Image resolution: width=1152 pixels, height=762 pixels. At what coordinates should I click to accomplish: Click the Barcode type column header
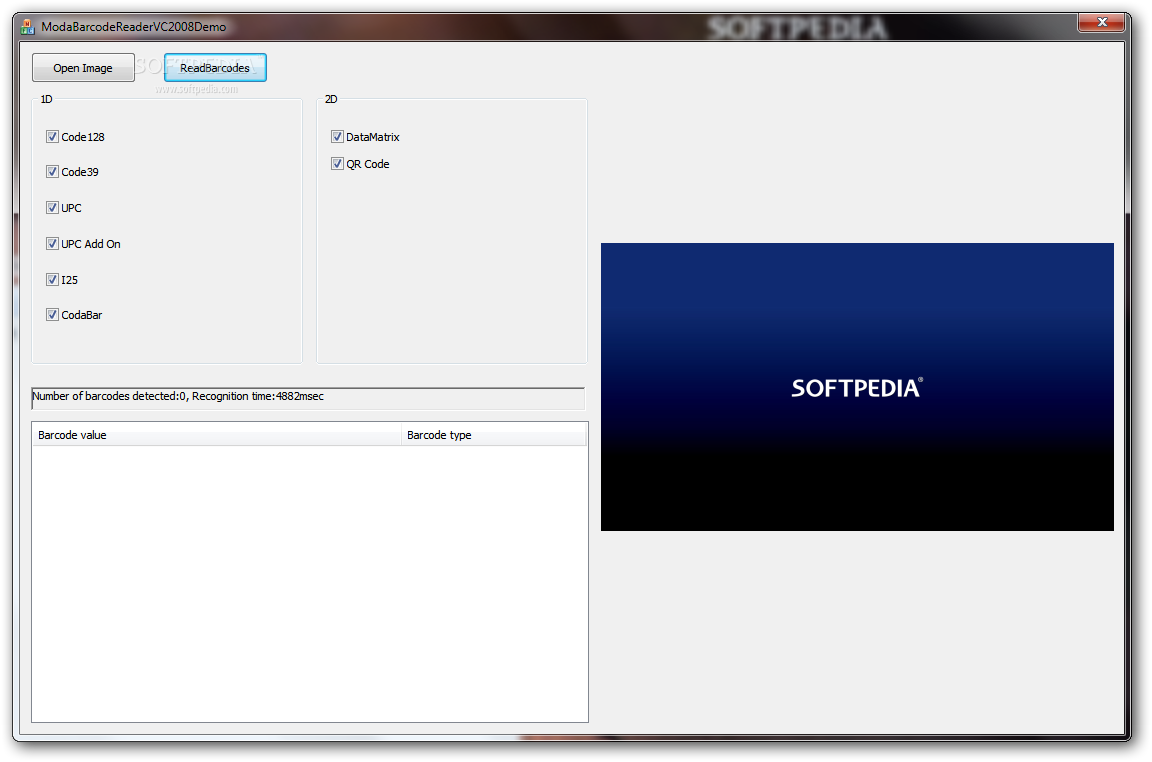(494, 435)
